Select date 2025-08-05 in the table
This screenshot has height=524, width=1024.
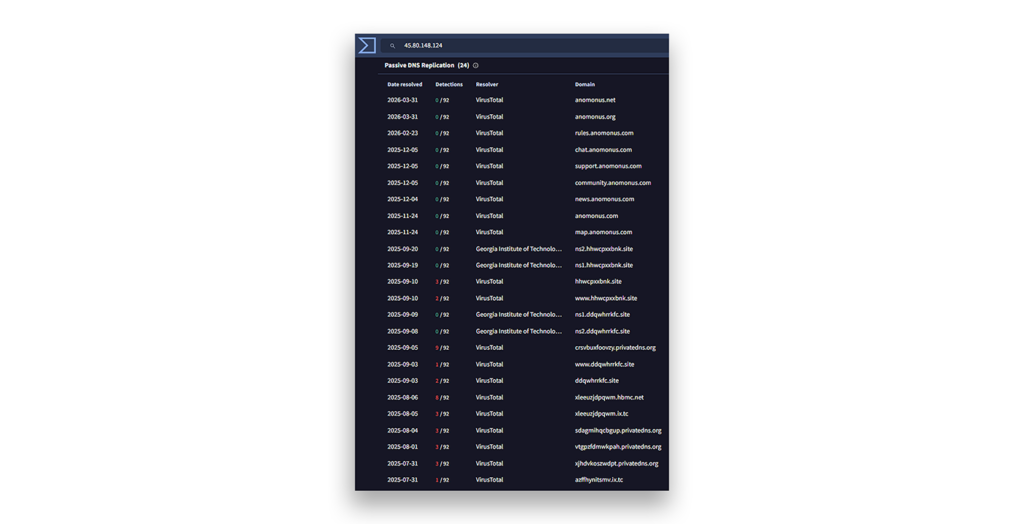pyautogui.click(x=402, y=414)
